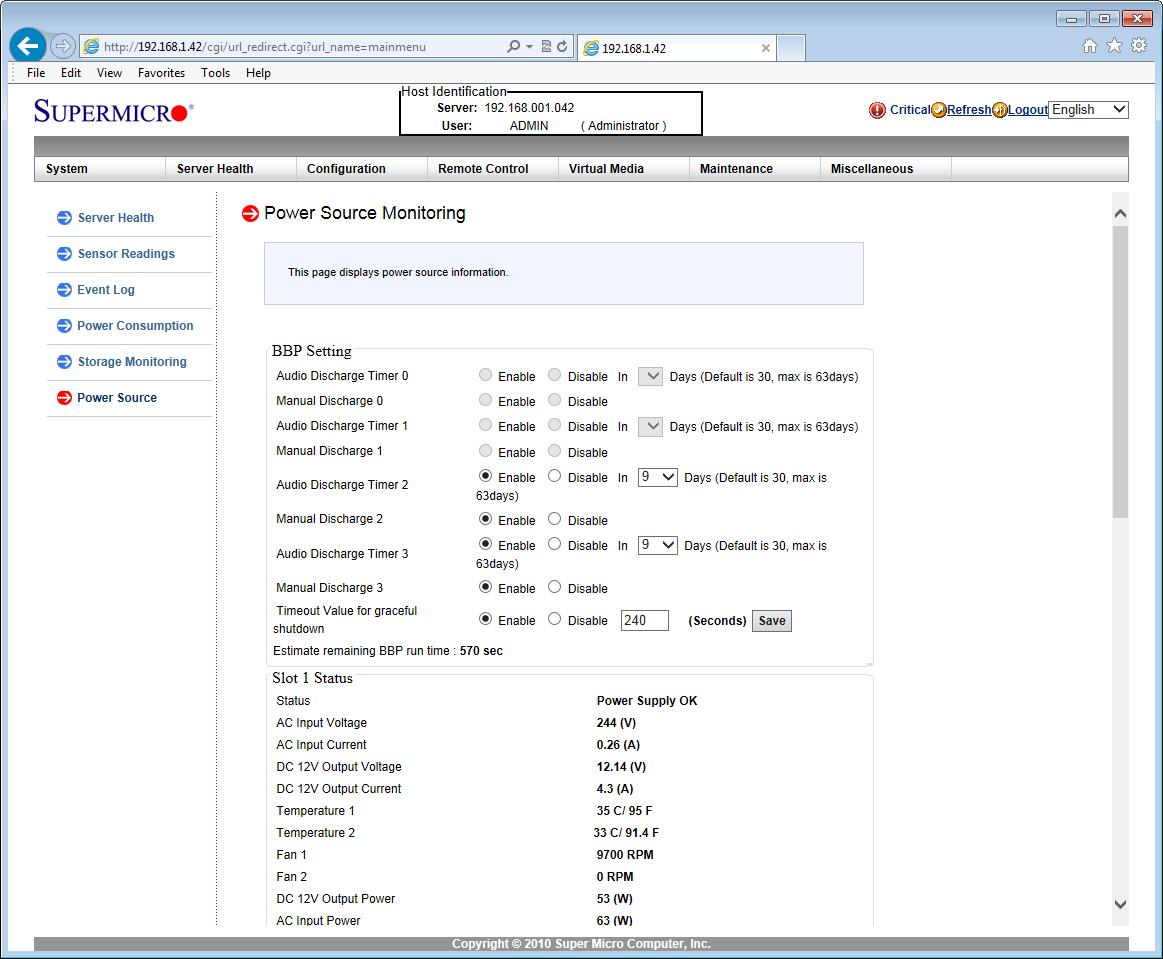Image resolution: width=1163 pixels, height=959 pixels.
Task: Click arrow icon beside Storage Monitoring
Action: coord(65,362)
